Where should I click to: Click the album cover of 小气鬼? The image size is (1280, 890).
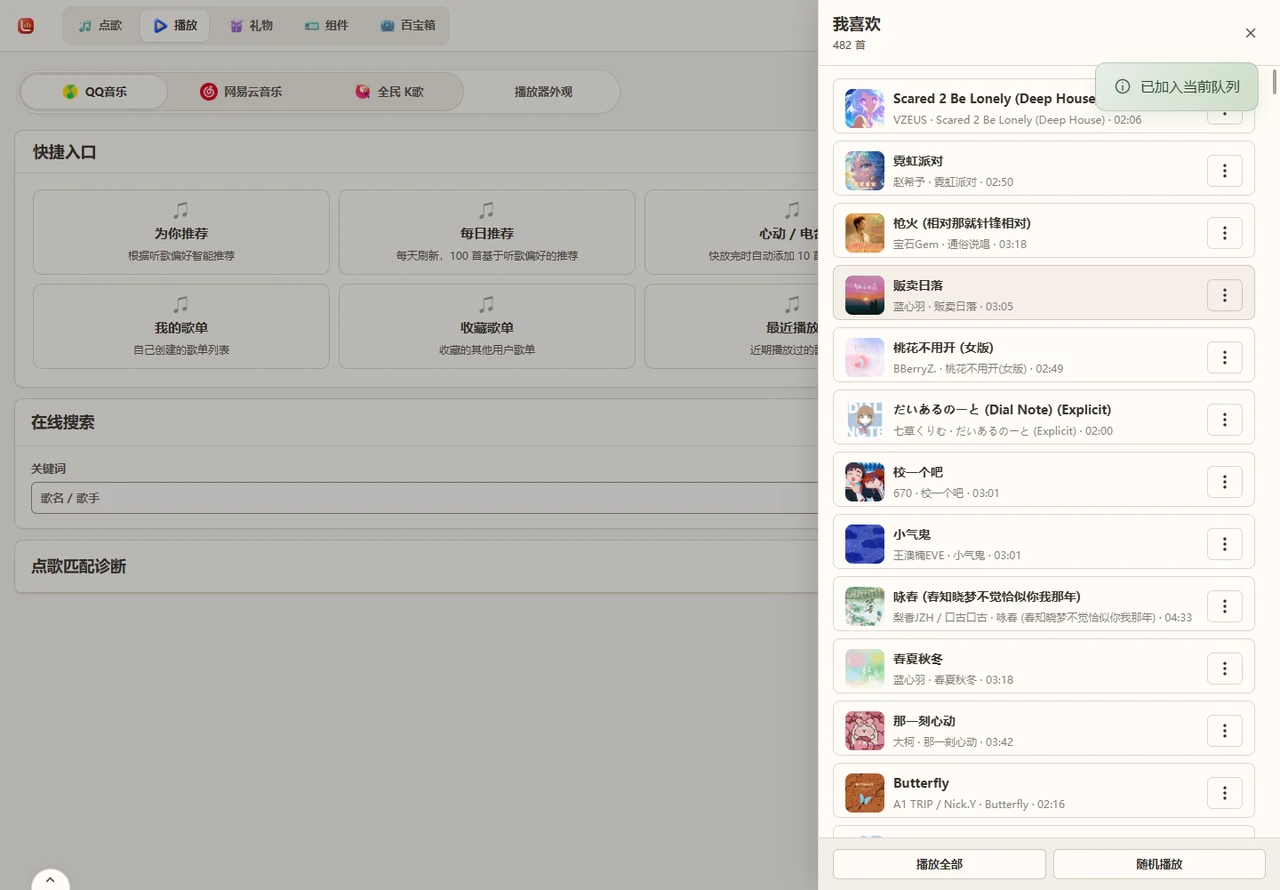click(864, 544)
